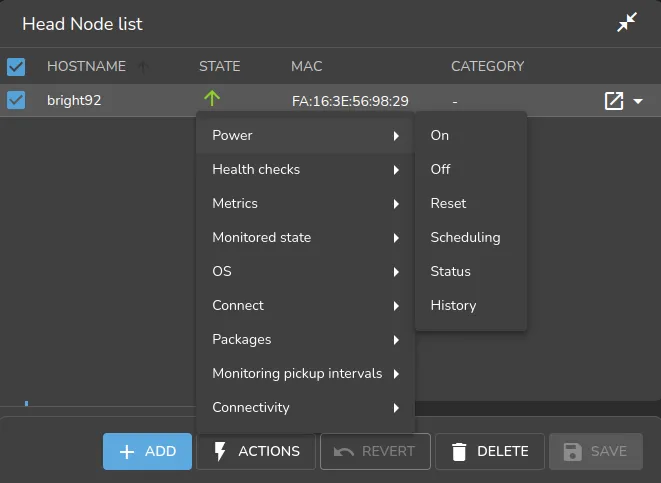Click the REVERT button
The image size is (661, 483).
tap(375, 451)
